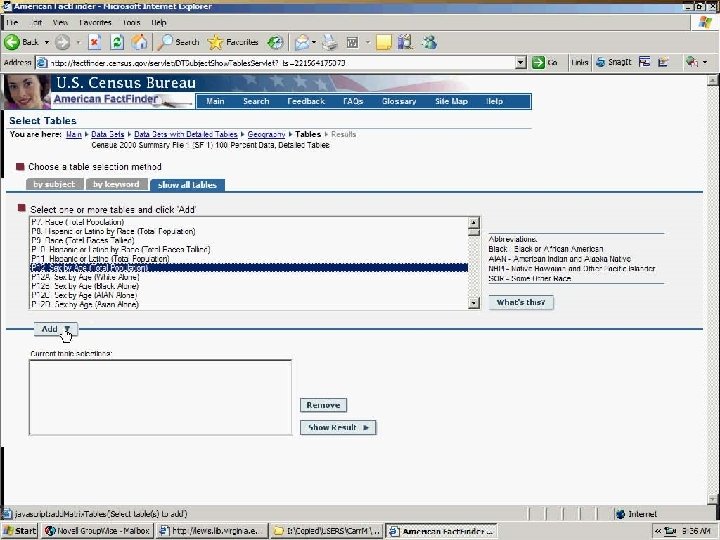
Task: Click table list scroll down arrow
Action: click(x=473, y=303)
